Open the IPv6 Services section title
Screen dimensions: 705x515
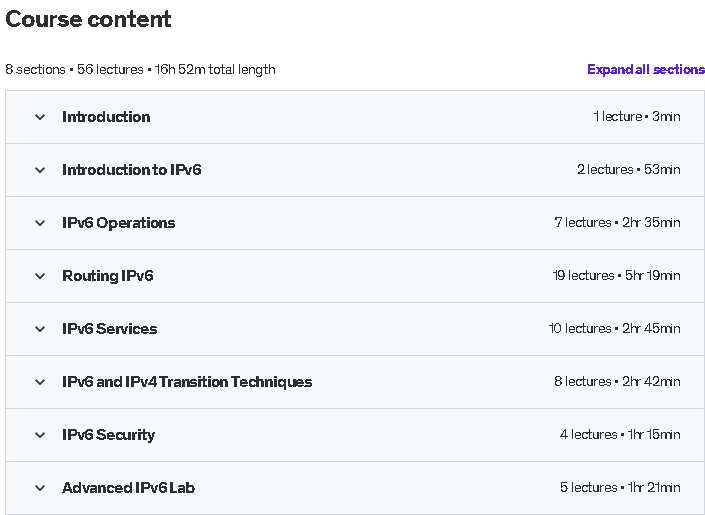110,329
